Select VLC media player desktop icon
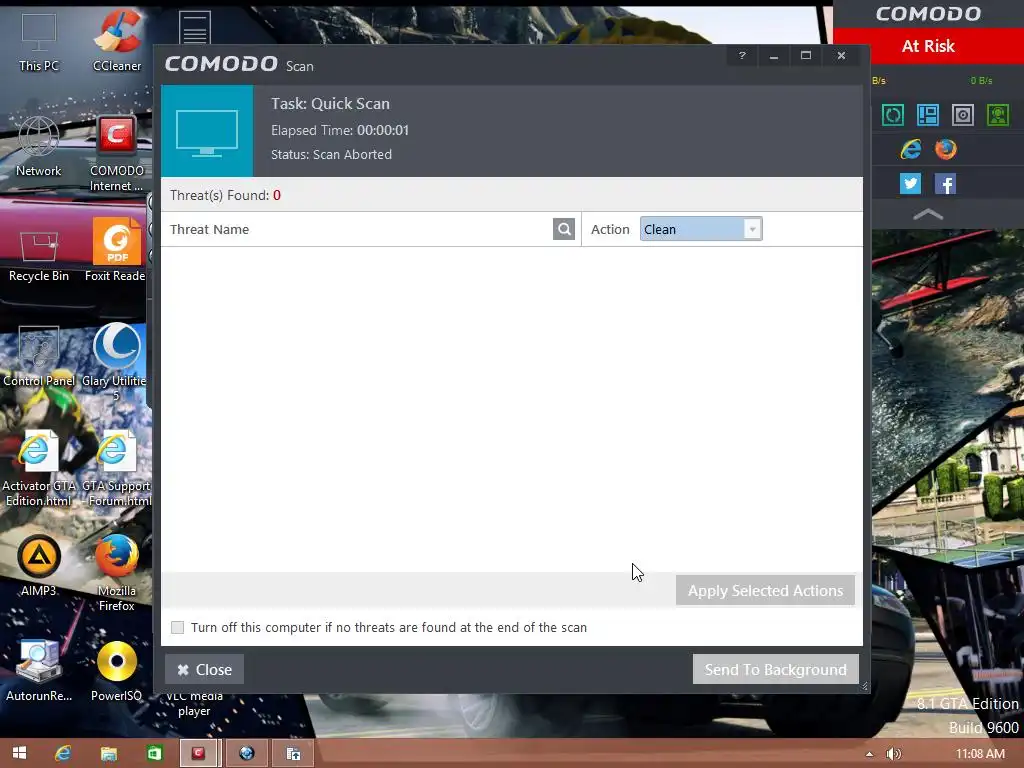Screen dimensions: 1024x768 click(194, 704)
